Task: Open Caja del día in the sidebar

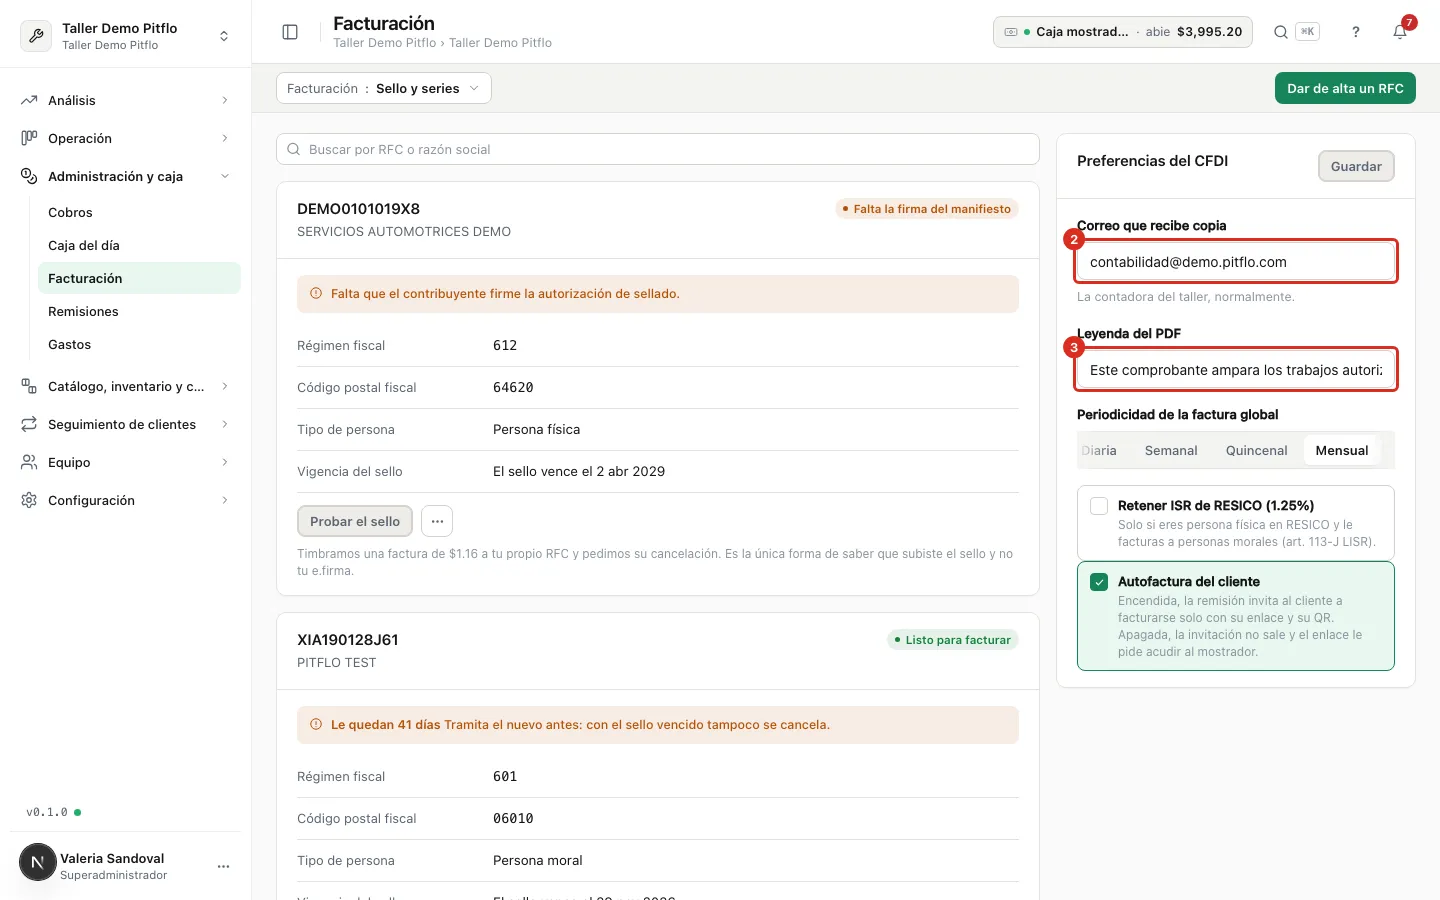Action: tap(139, 245)
